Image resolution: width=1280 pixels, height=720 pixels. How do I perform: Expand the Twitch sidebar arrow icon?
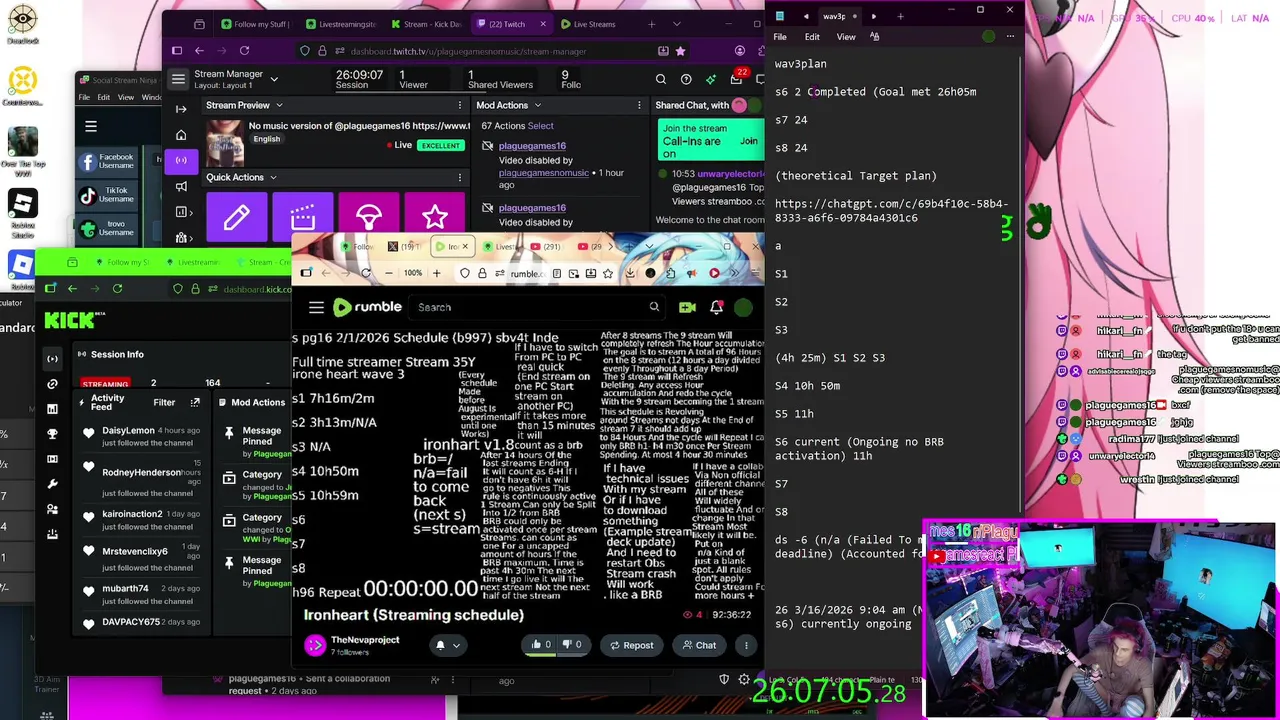[181, 109]
